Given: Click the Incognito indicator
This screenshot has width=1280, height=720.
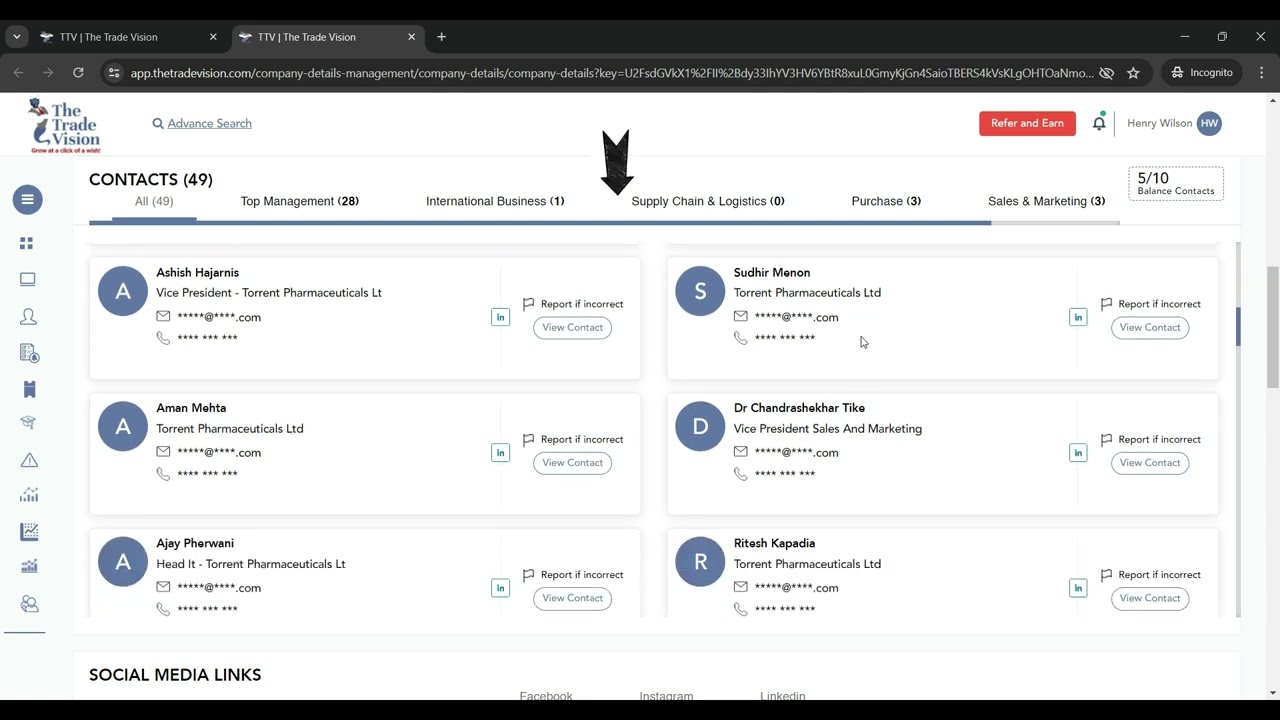Looking at the screenshot, I should coord(1202,73).
